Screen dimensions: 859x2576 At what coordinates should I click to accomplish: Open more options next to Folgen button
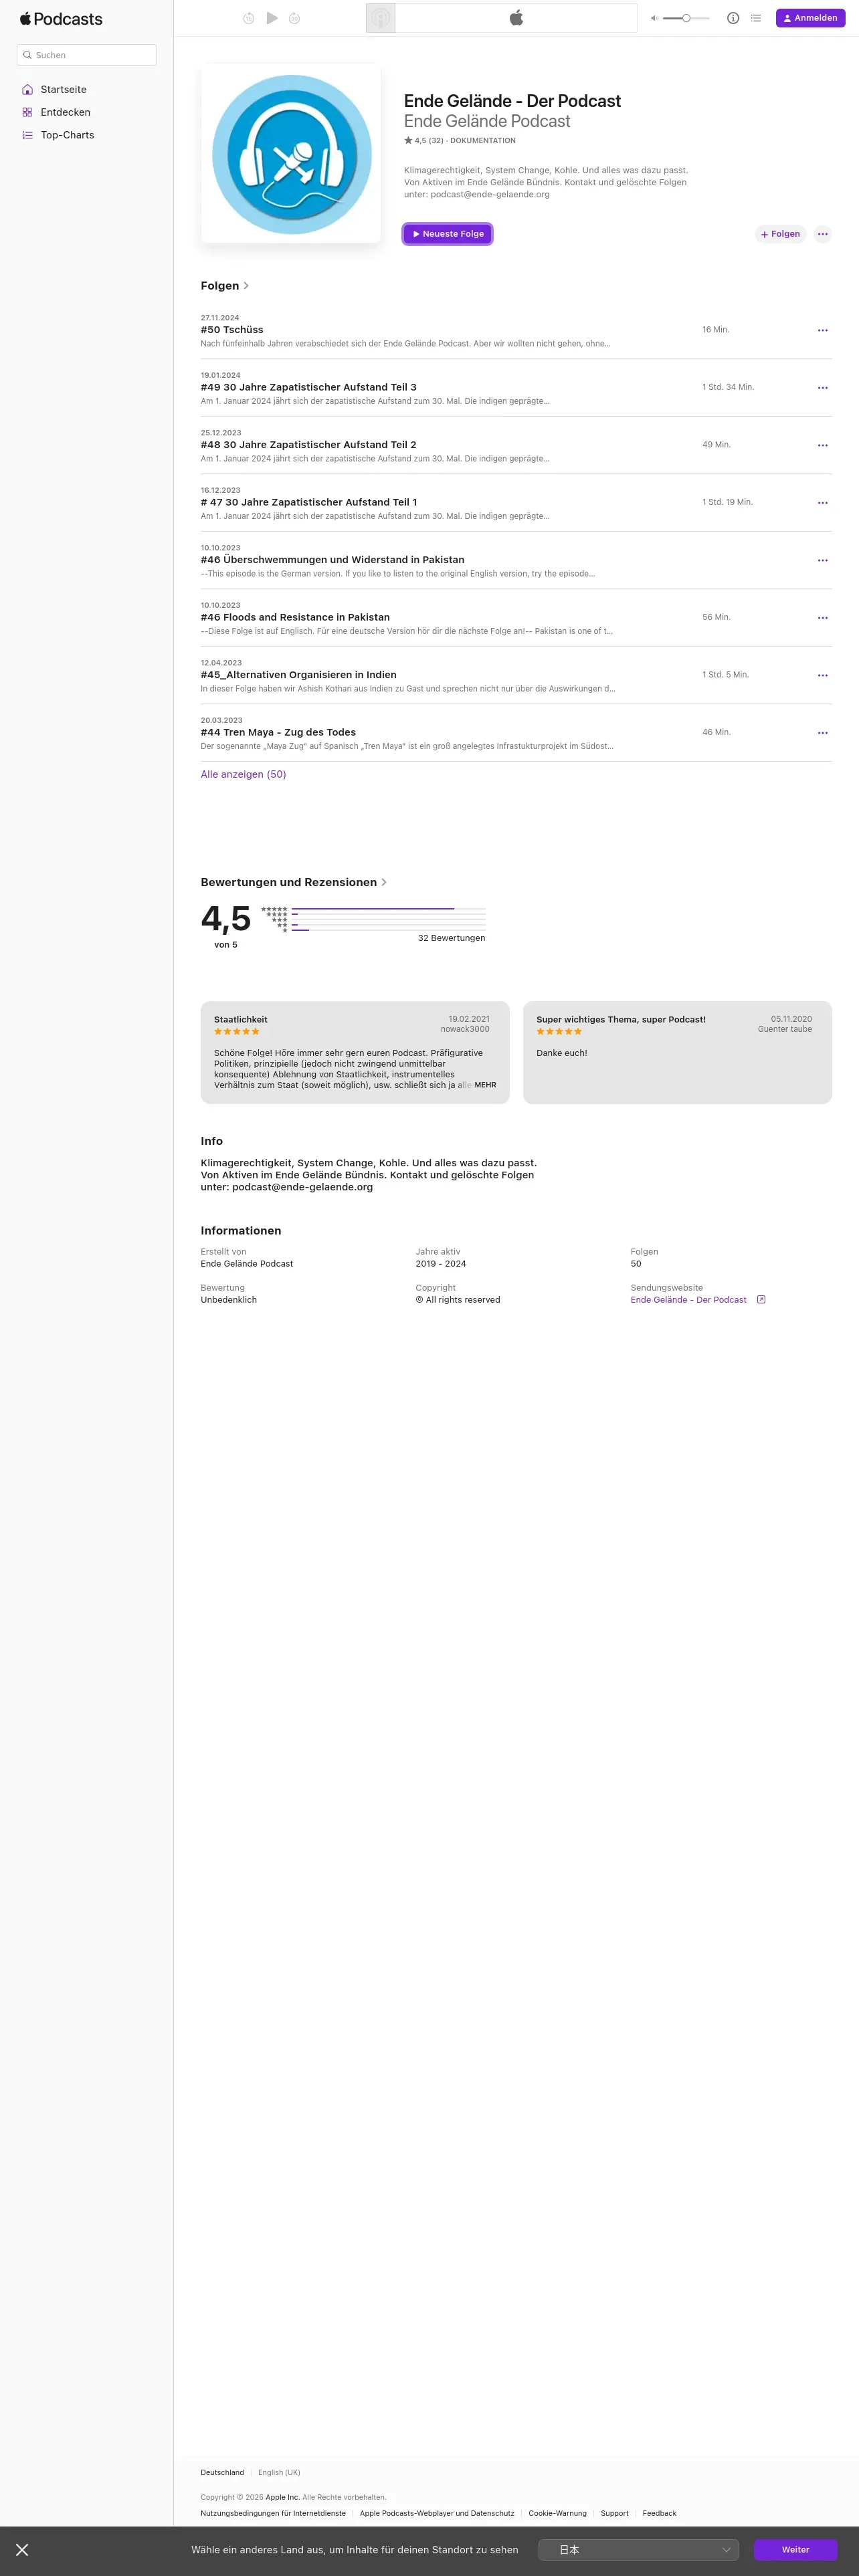[822, 234]
